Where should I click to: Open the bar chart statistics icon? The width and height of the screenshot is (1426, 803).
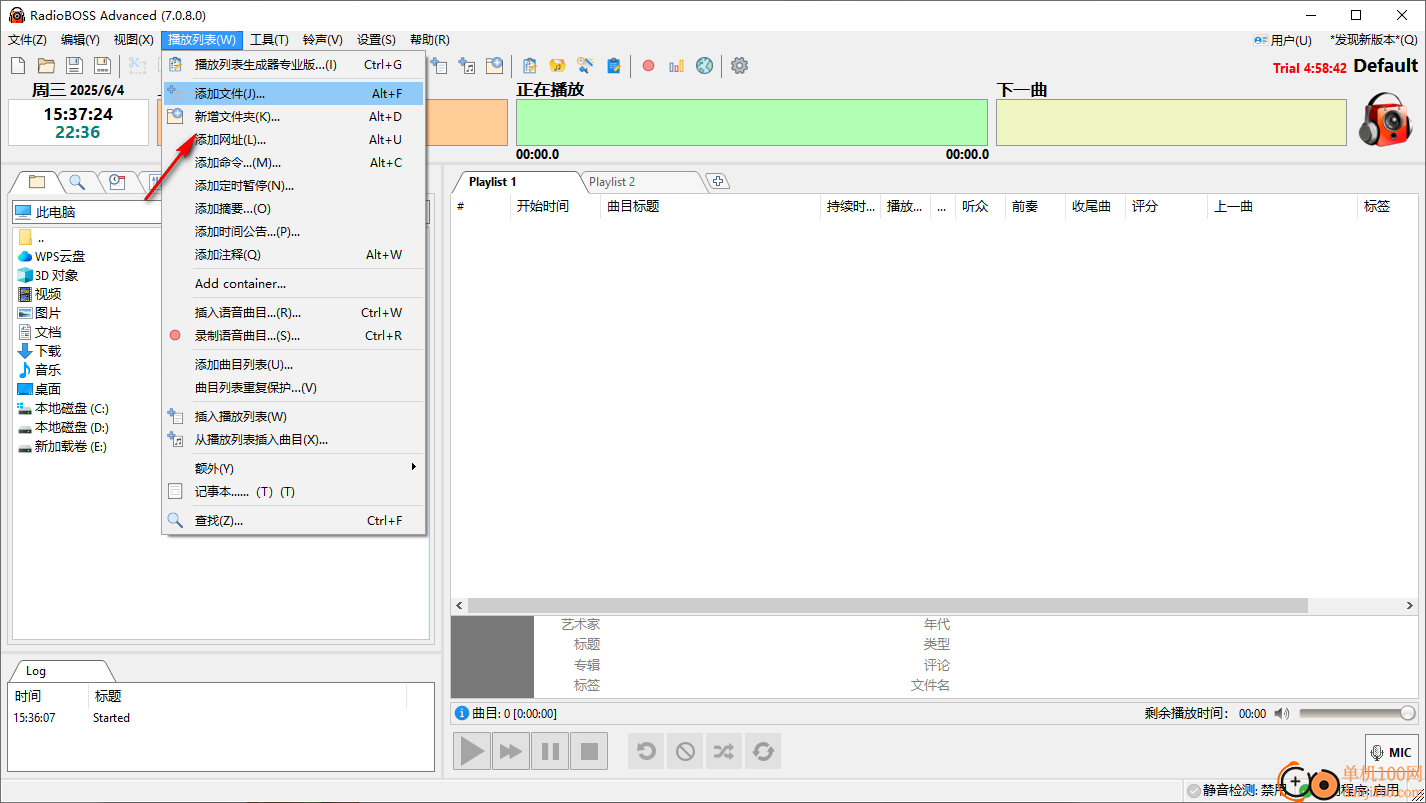point(677,66)
